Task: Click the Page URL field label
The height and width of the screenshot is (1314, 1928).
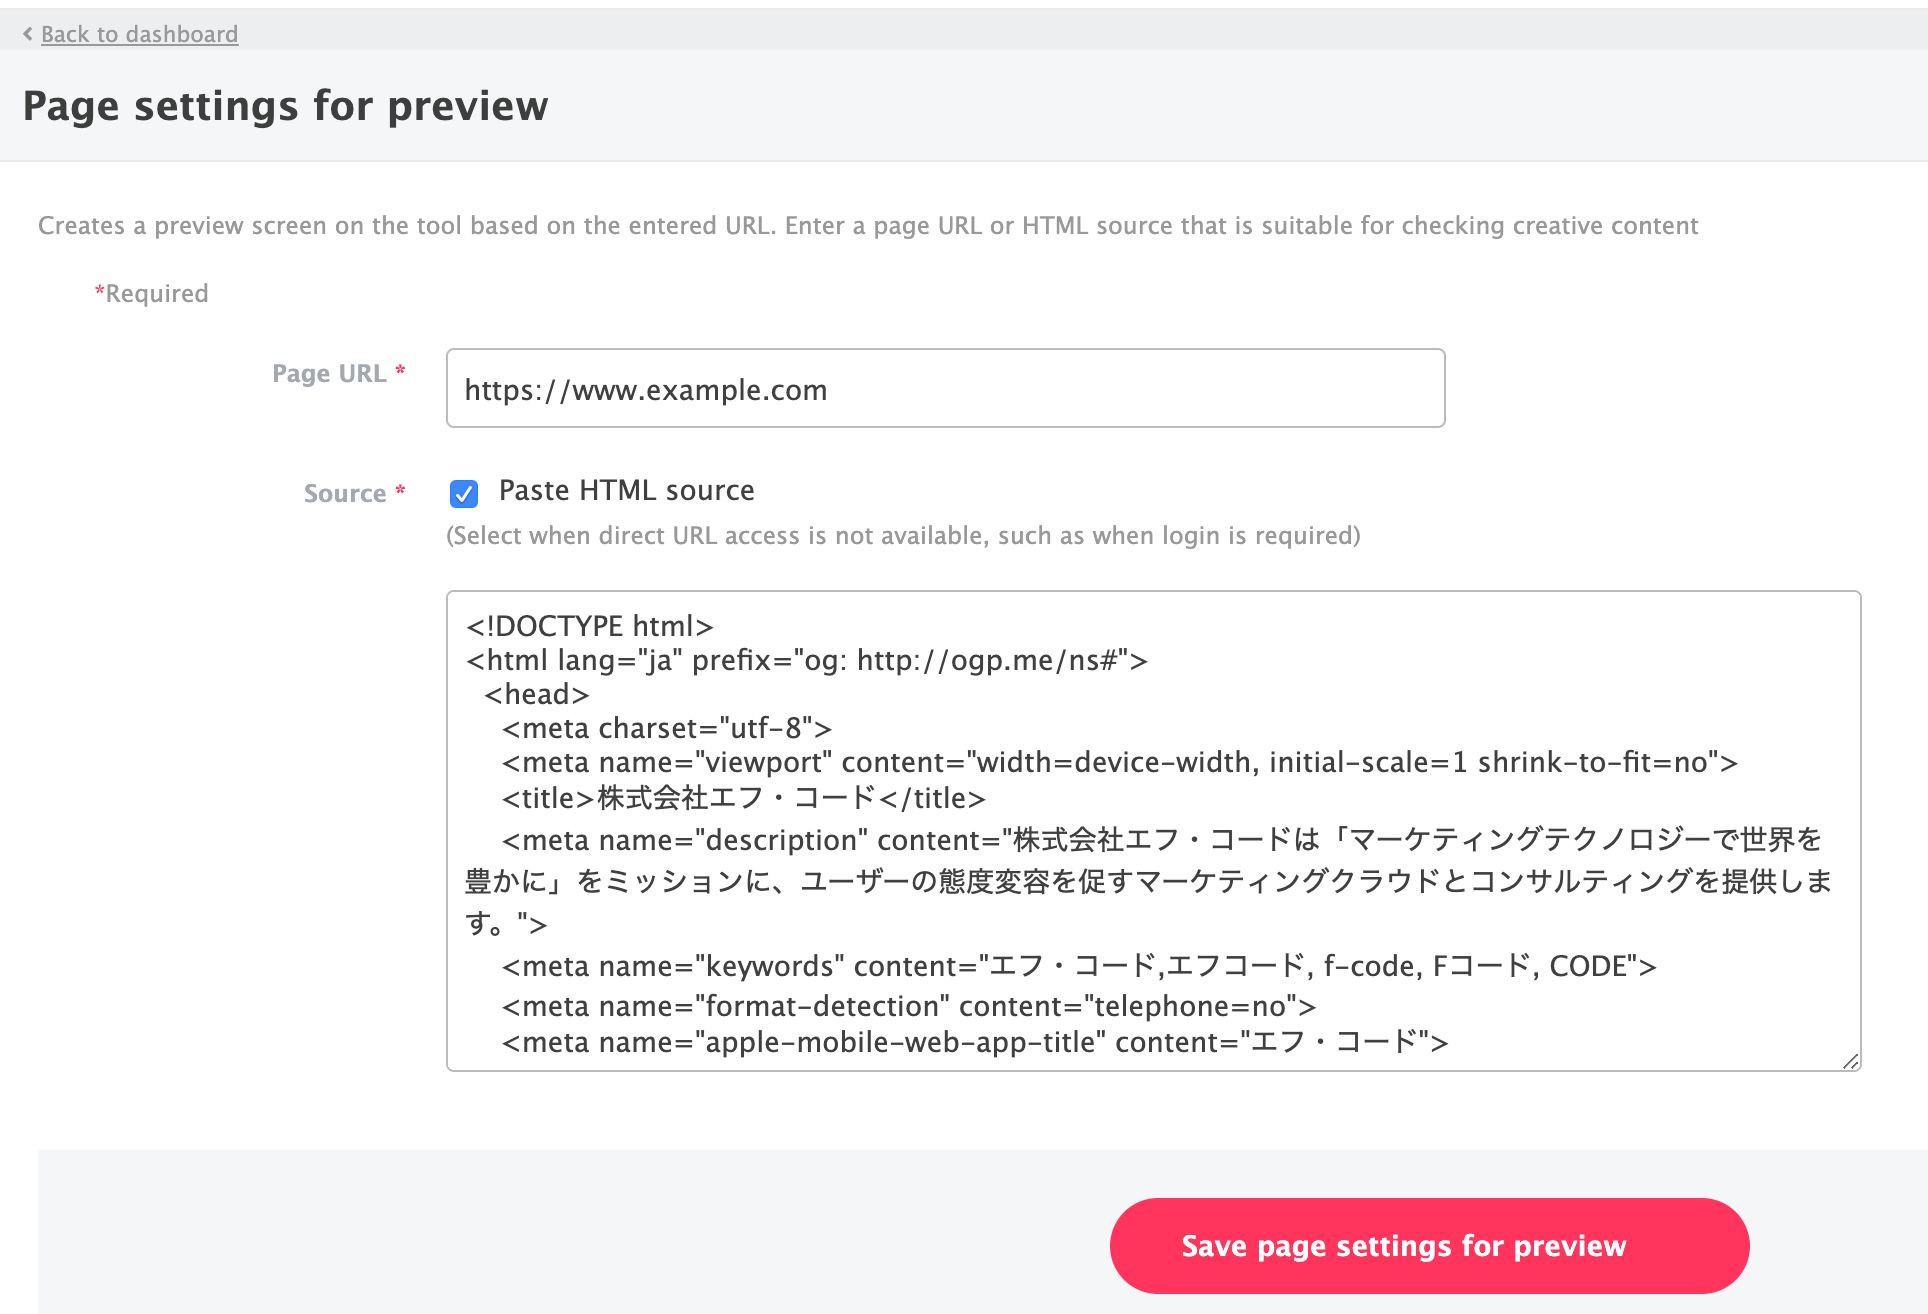Action: coord(329,374)
